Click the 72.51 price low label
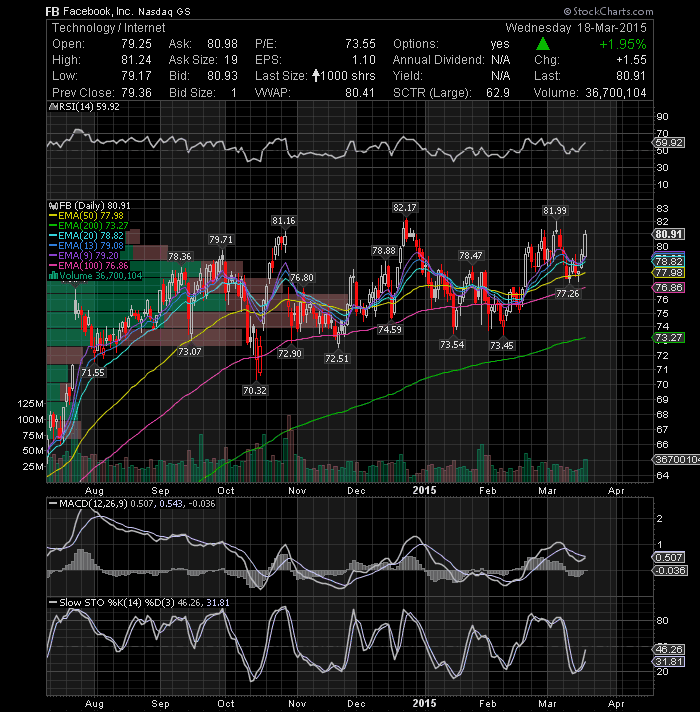 coord(337,359)
